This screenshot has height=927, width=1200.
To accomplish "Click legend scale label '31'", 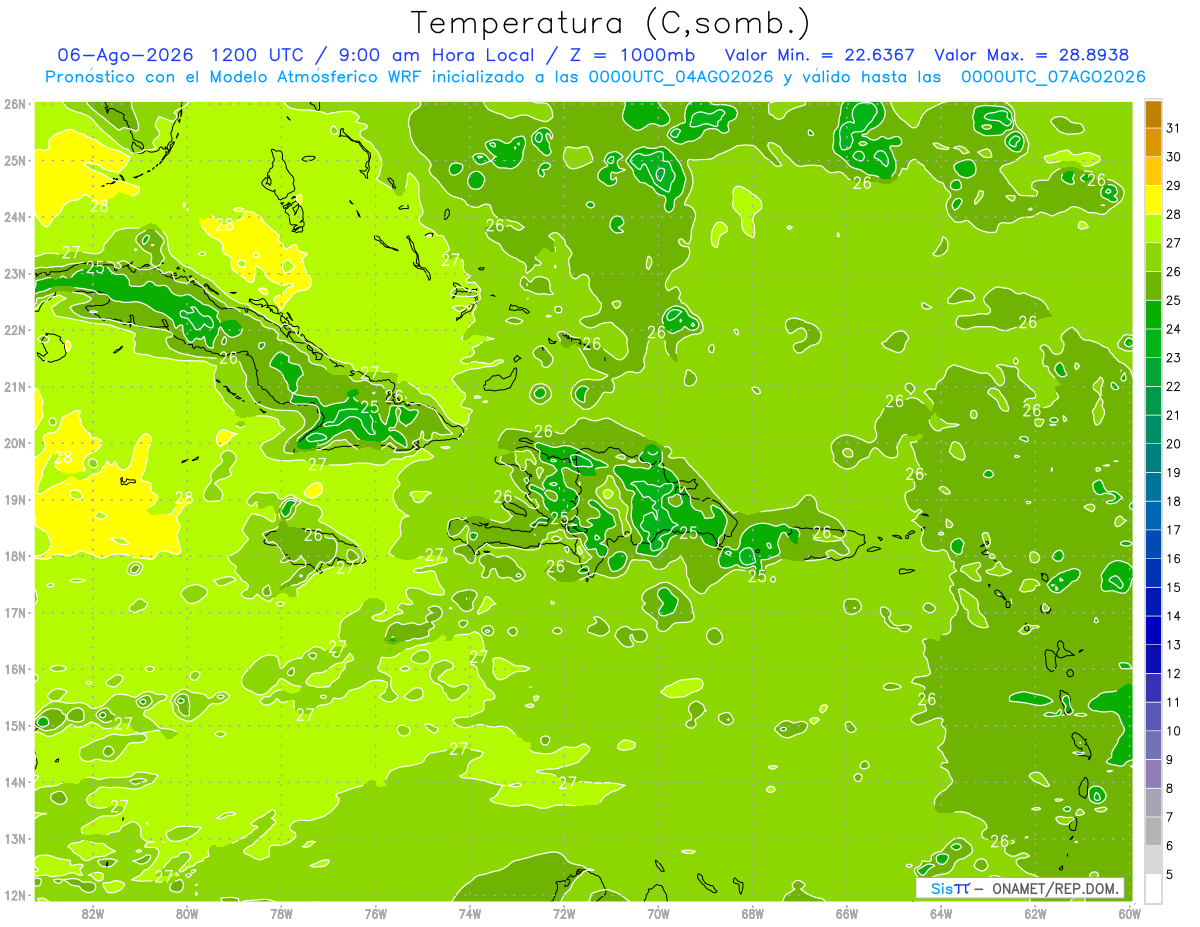I will pos(1173,128).
